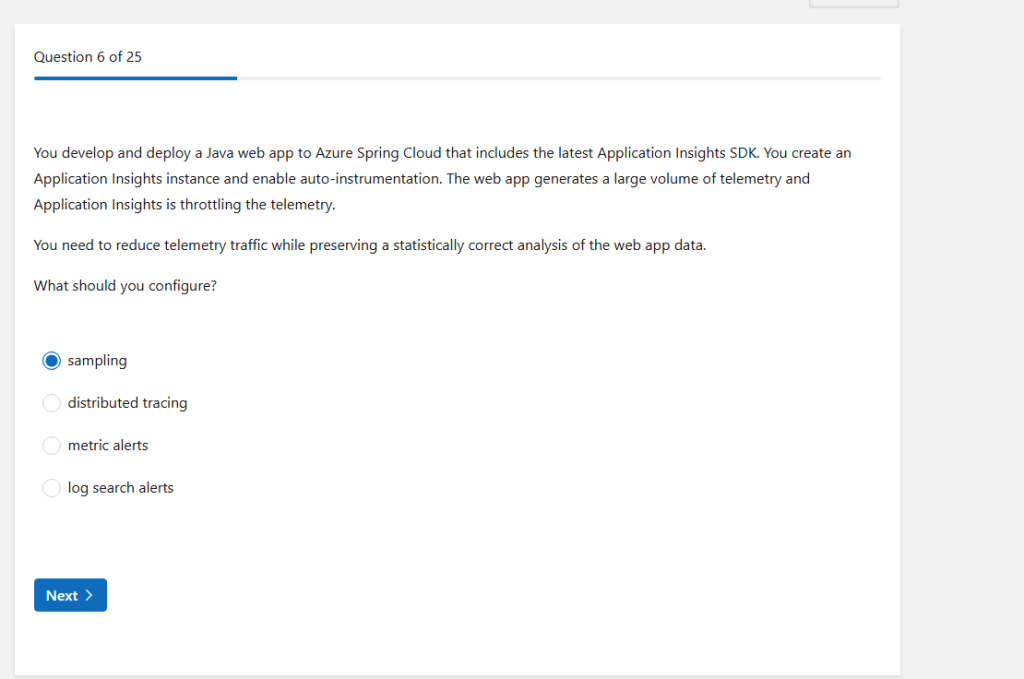Click the "Question 6 of 25" heading
The height and width of the screenshot is (679, 1024).
point(88,57)
